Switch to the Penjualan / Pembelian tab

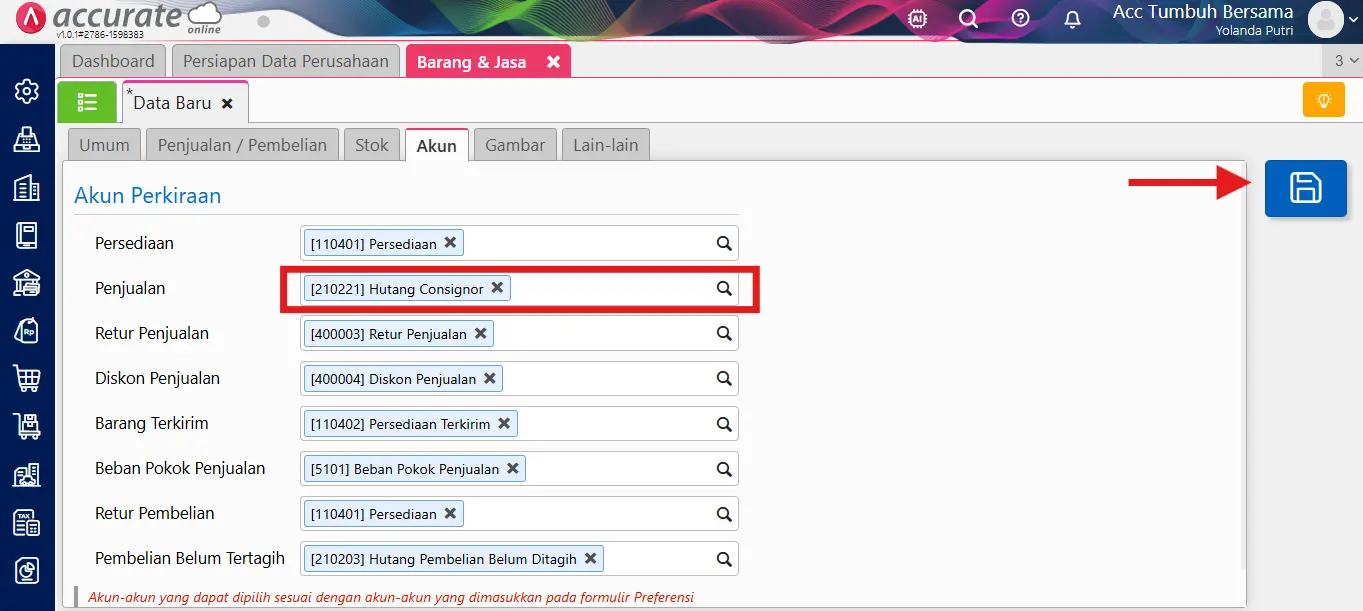click(242, 145)
